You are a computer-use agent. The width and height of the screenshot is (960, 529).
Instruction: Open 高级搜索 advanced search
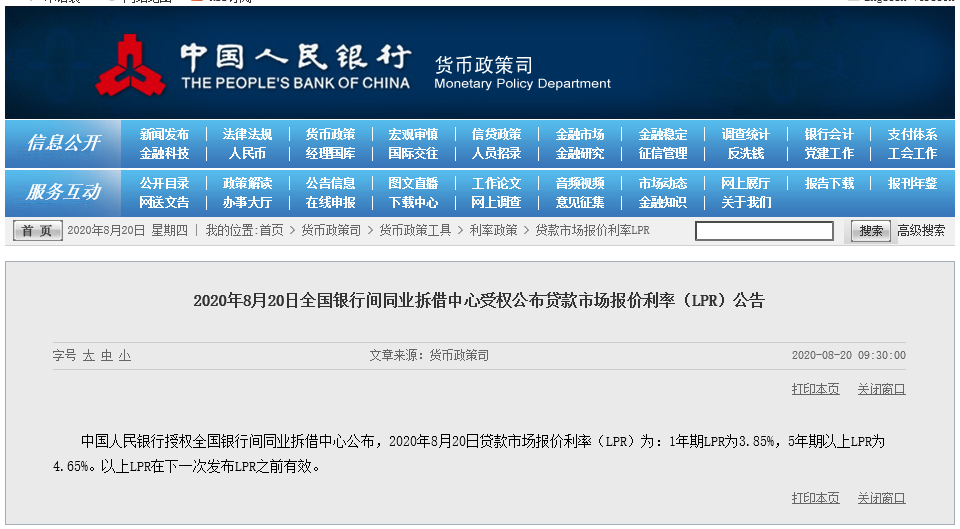pos(921,231)
